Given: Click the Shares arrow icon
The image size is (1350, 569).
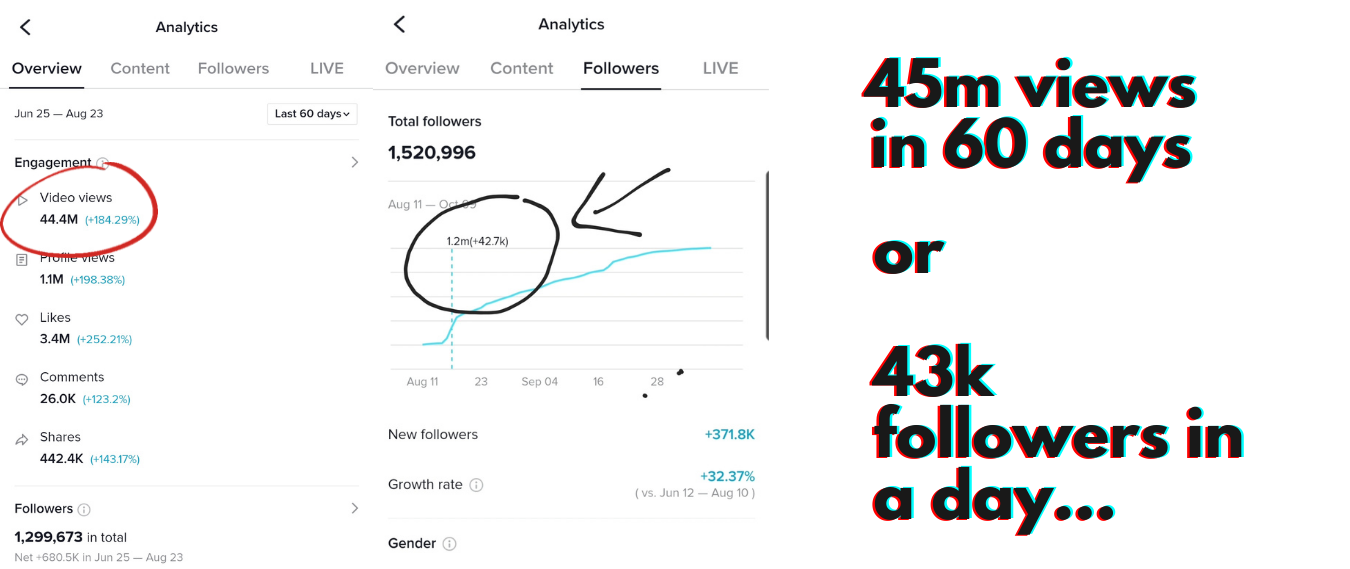Looking at the screenshot, I should pyautogui.click(x=22, y=440).
